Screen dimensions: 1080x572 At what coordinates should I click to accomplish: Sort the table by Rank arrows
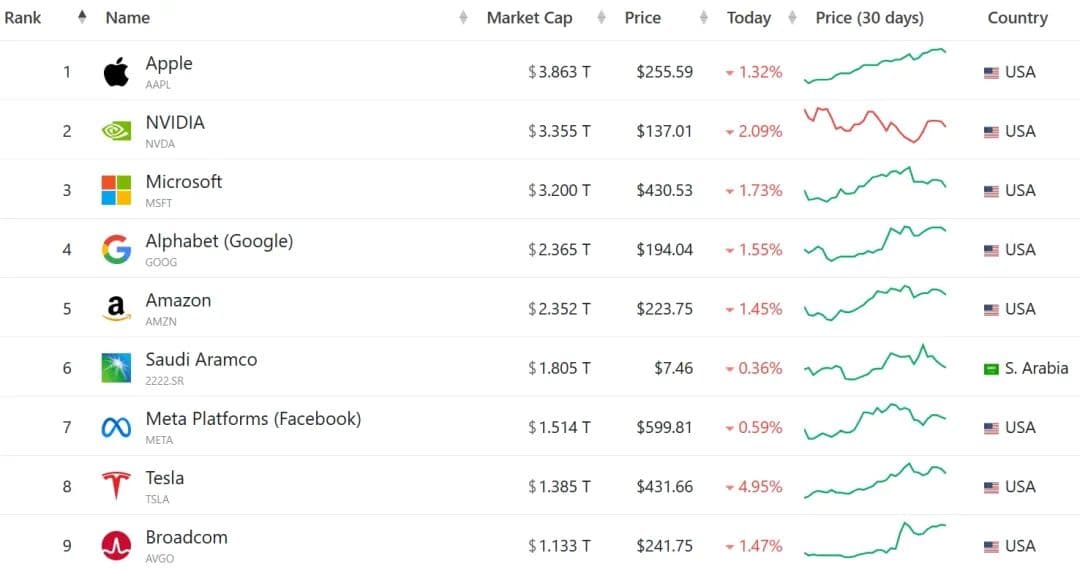click(x=82, y=17)
